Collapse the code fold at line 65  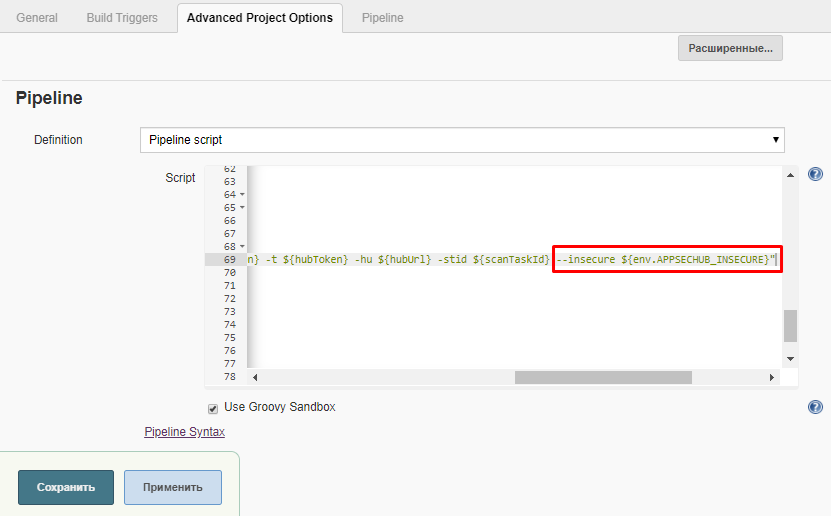[242, 207]
